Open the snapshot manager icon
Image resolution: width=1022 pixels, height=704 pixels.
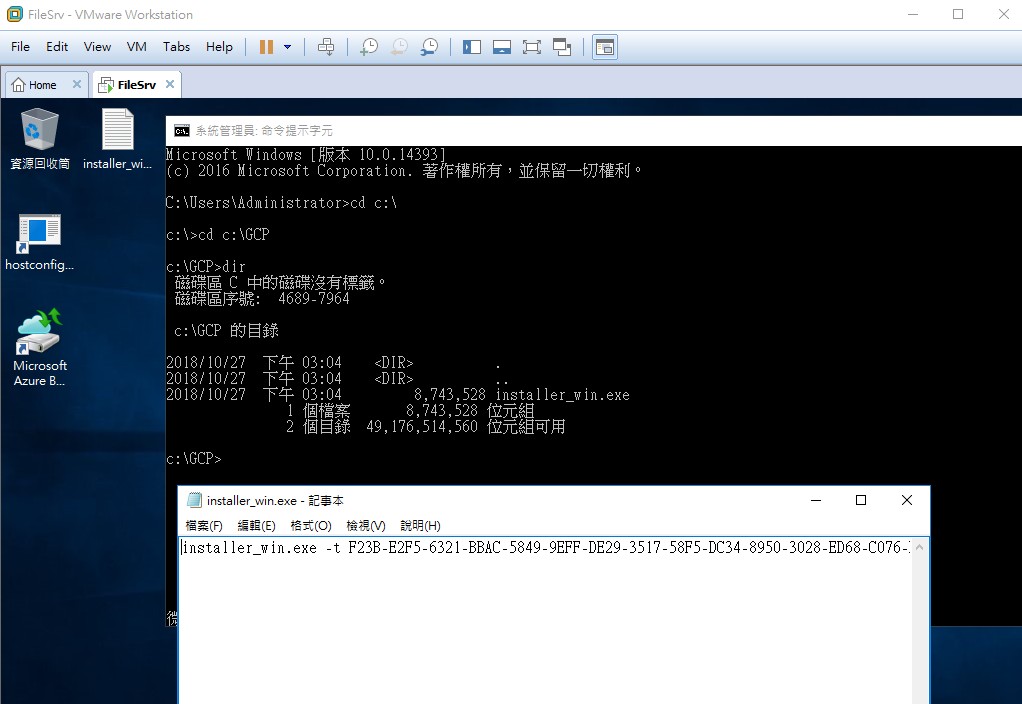(x=430, y=47)
